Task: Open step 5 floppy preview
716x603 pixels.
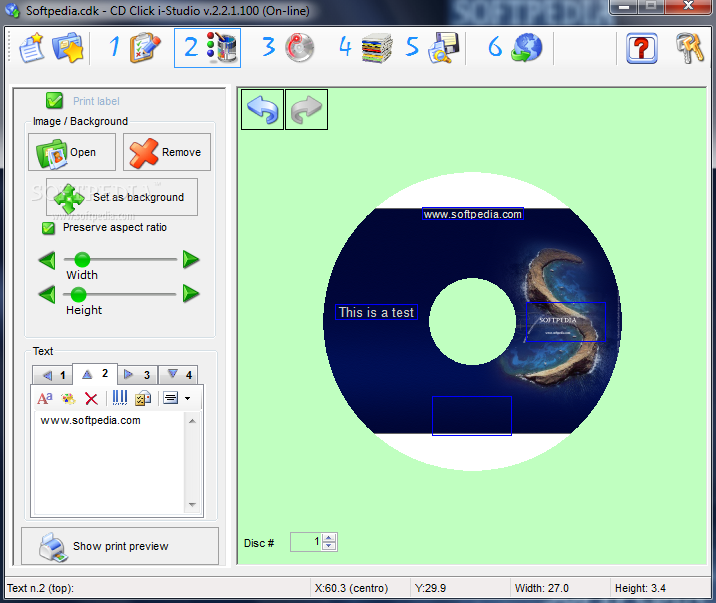Action: [432, 47]
